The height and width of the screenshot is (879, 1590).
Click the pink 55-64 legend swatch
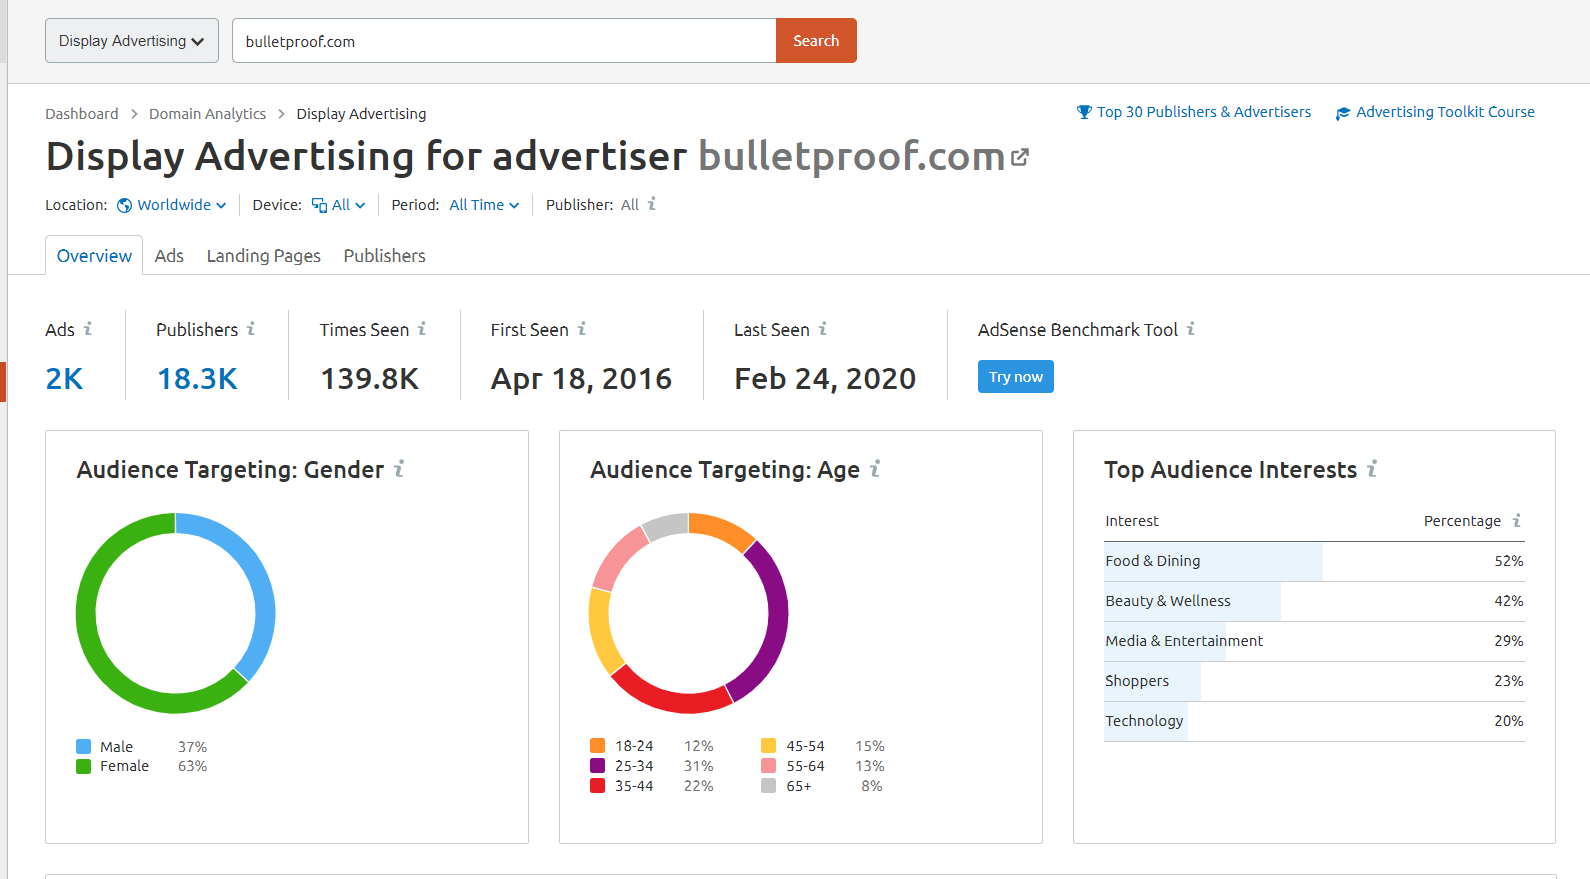pos(769,766)
